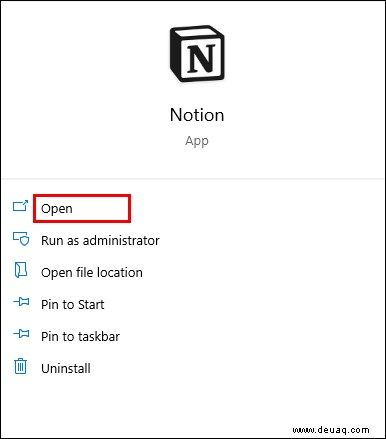Viewport: 386px width, 439px height.
Task: Select Uninstall to remove Notion
Action: 66,368
